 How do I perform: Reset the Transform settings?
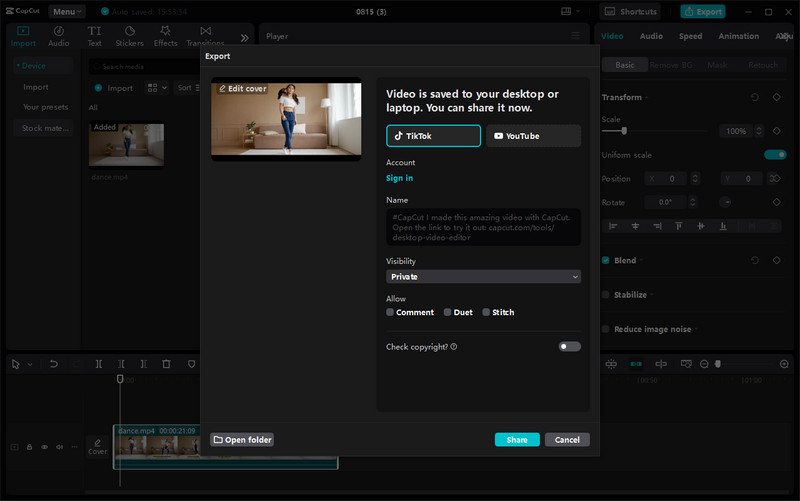click(755, 97)
